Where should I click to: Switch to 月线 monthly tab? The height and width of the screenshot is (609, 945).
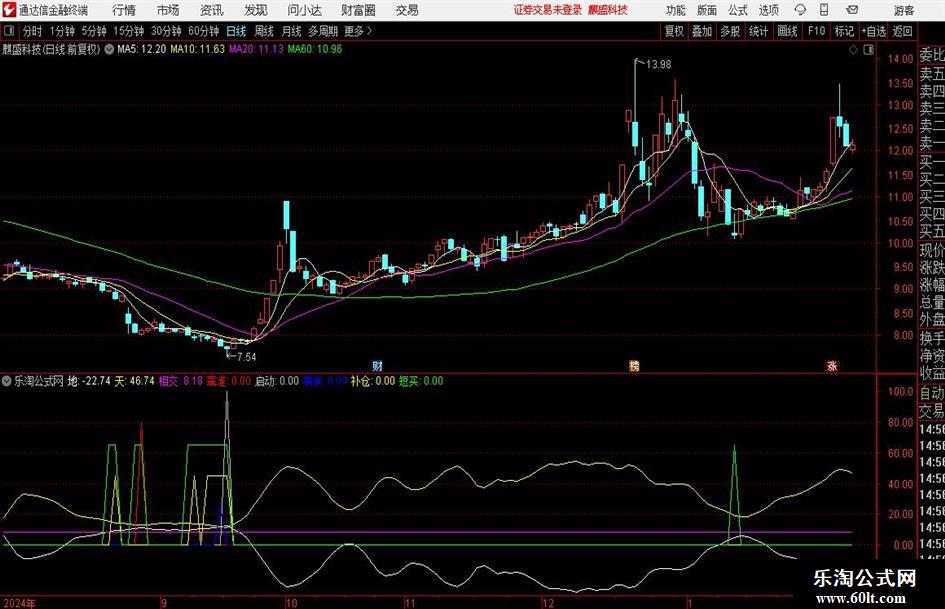292,31
